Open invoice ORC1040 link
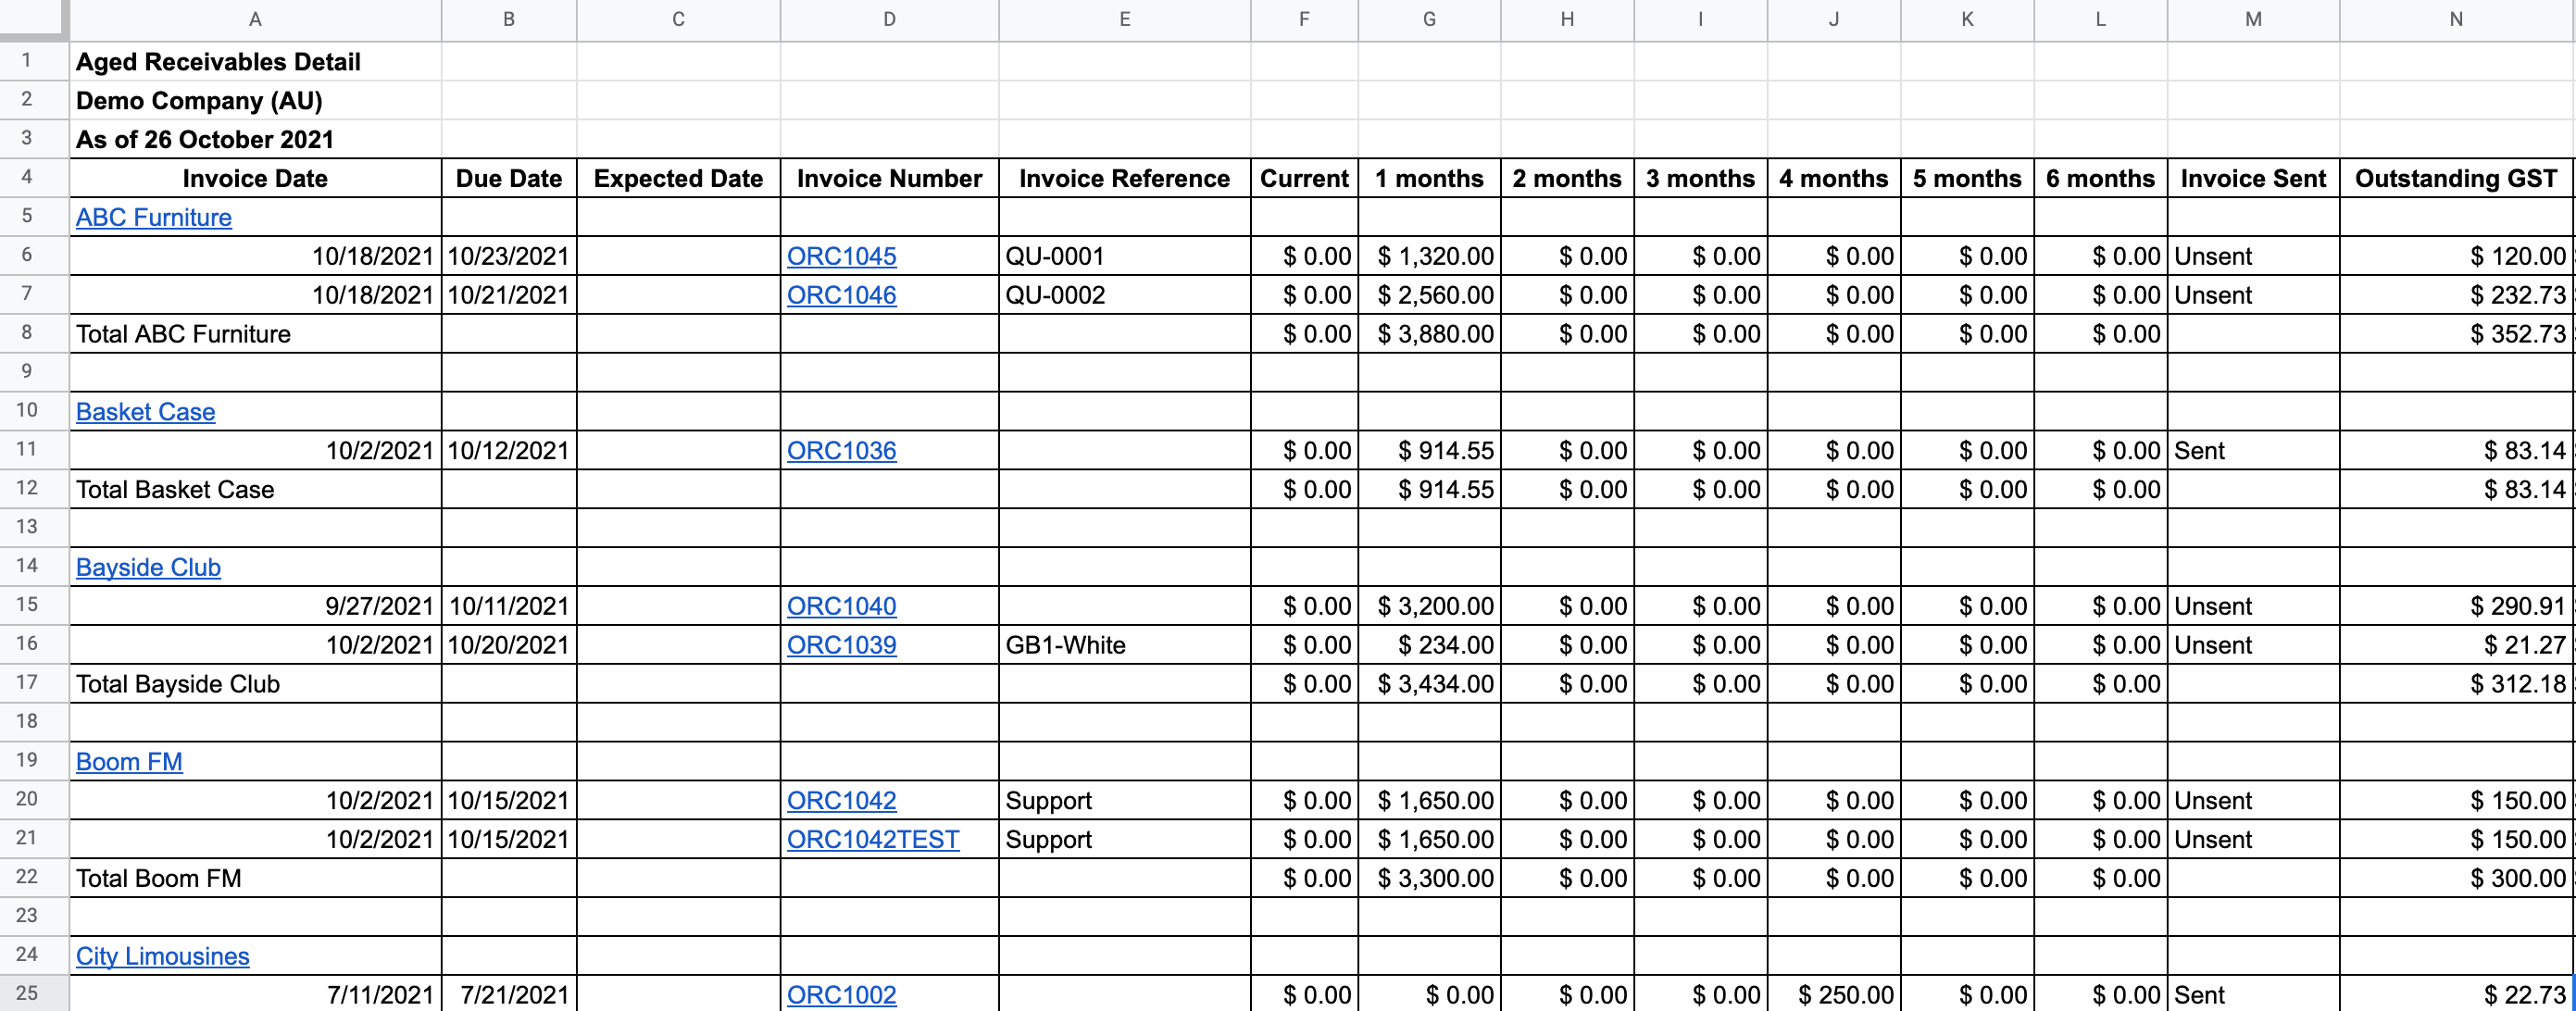 (x=841, y=606)
